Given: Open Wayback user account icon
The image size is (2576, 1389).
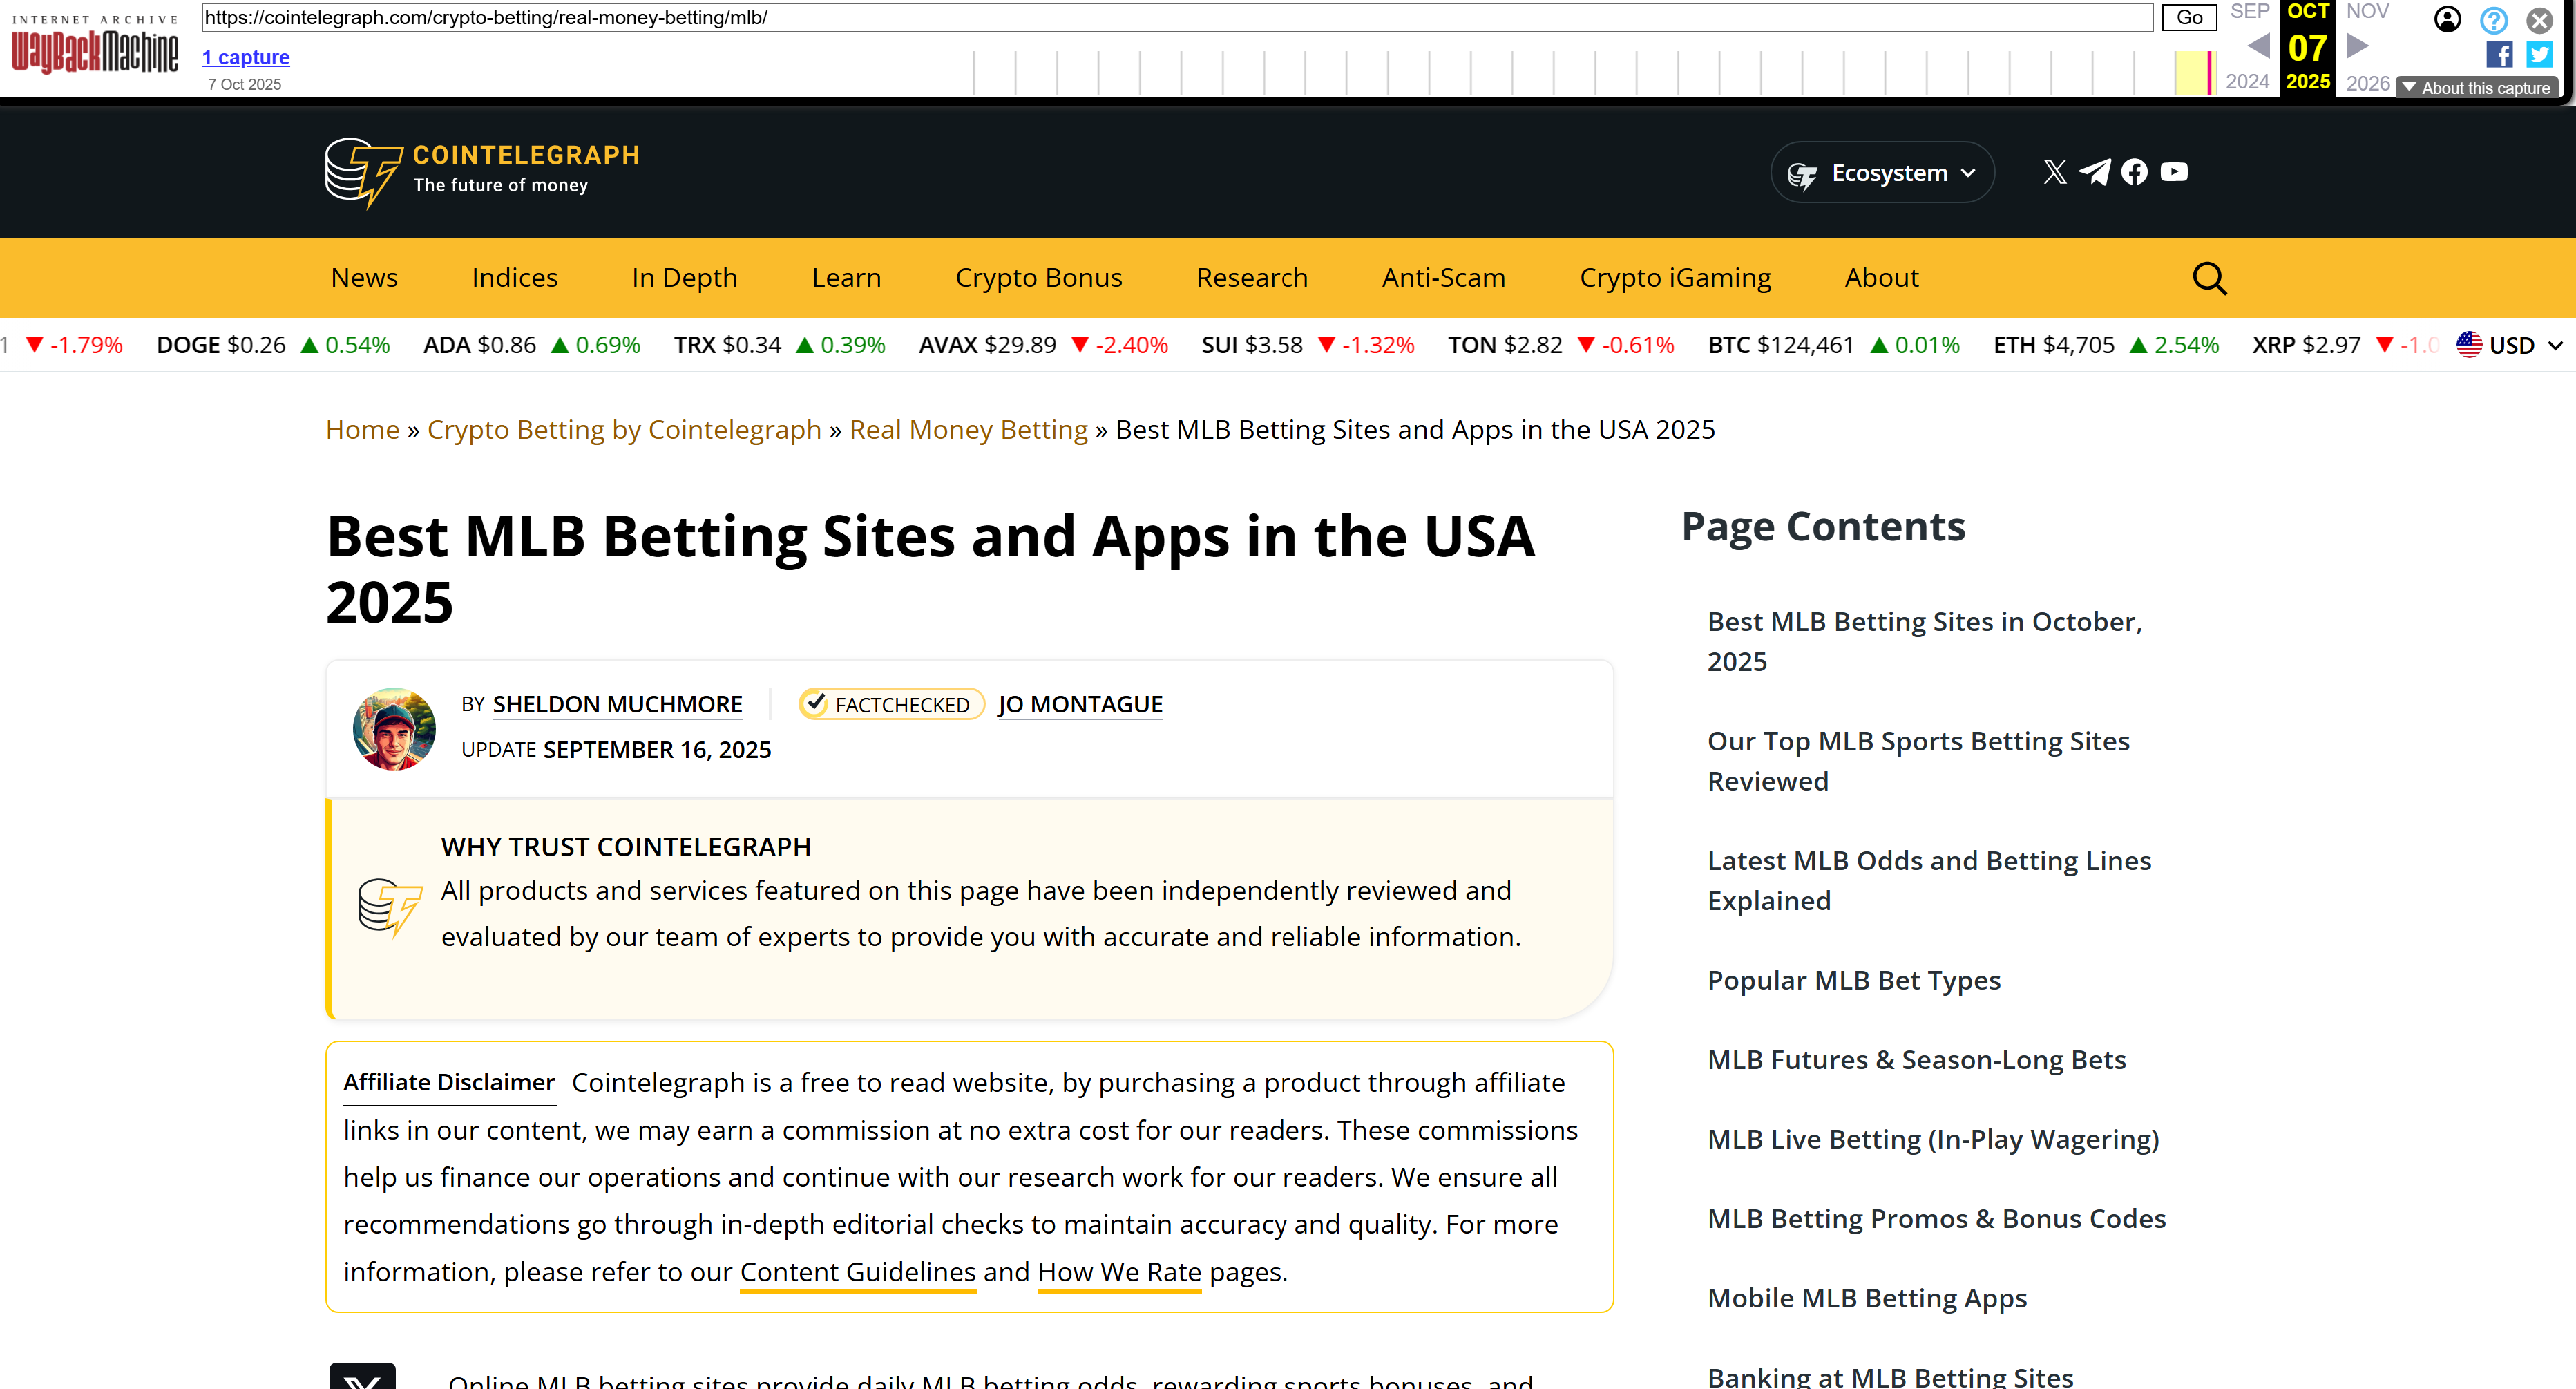Looking at the screenshot, I should (2447, 19).
